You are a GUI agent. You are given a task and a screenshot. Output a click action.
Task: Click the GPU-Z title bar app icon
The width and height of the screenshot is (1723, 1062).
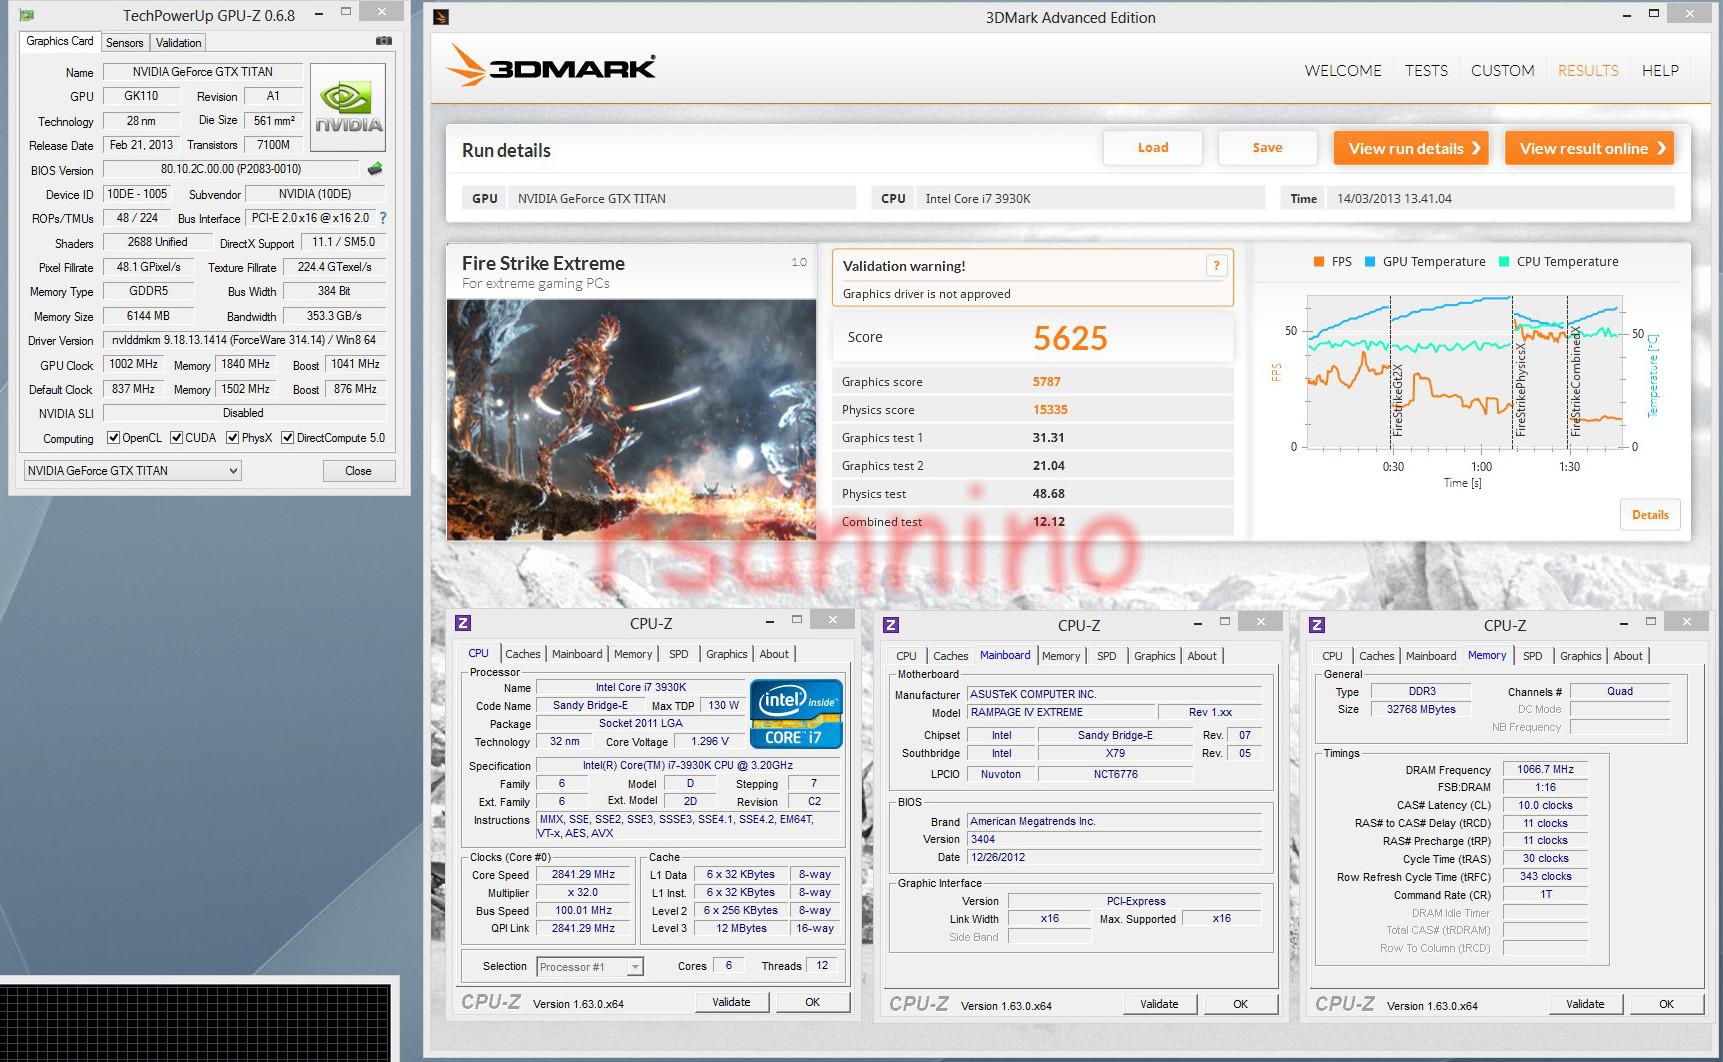[x=26, y=15]
